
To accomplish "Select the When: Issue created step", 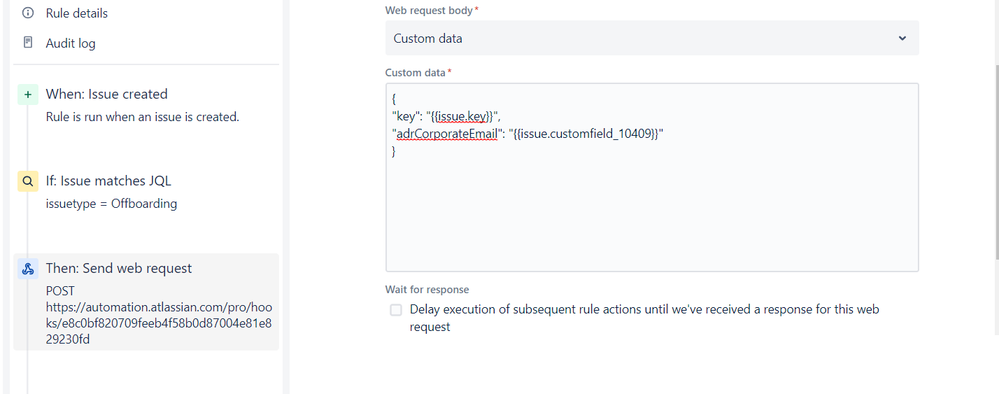I will [146, 105].
